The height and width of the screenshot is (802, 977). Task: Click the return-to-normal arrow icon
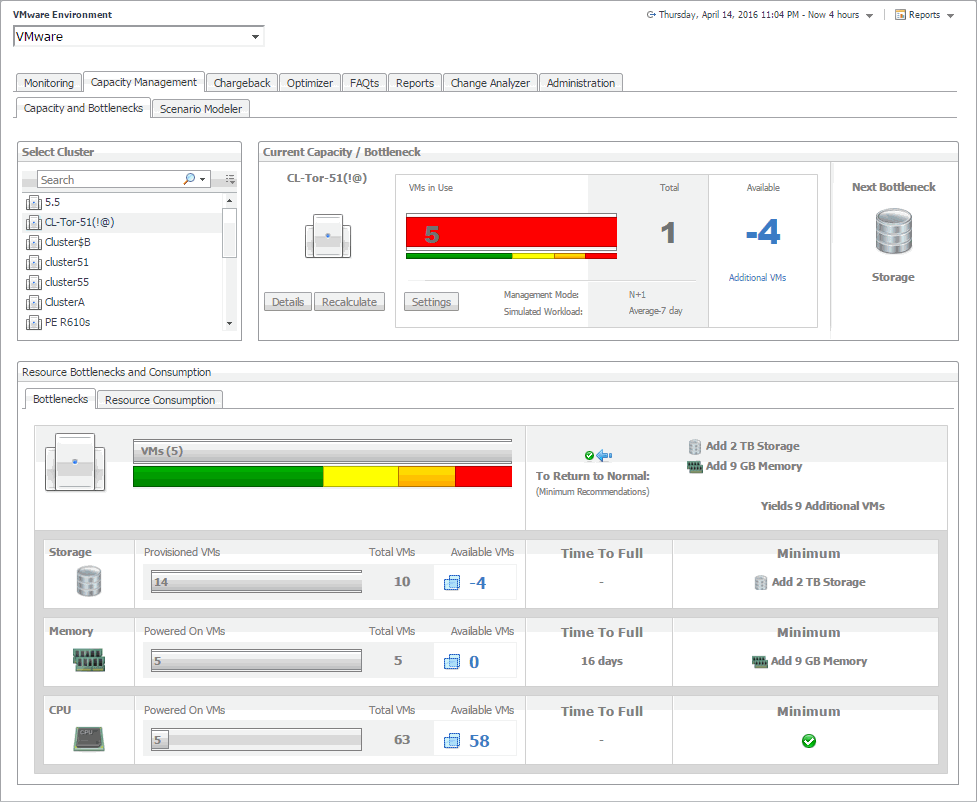coord(603,456)
